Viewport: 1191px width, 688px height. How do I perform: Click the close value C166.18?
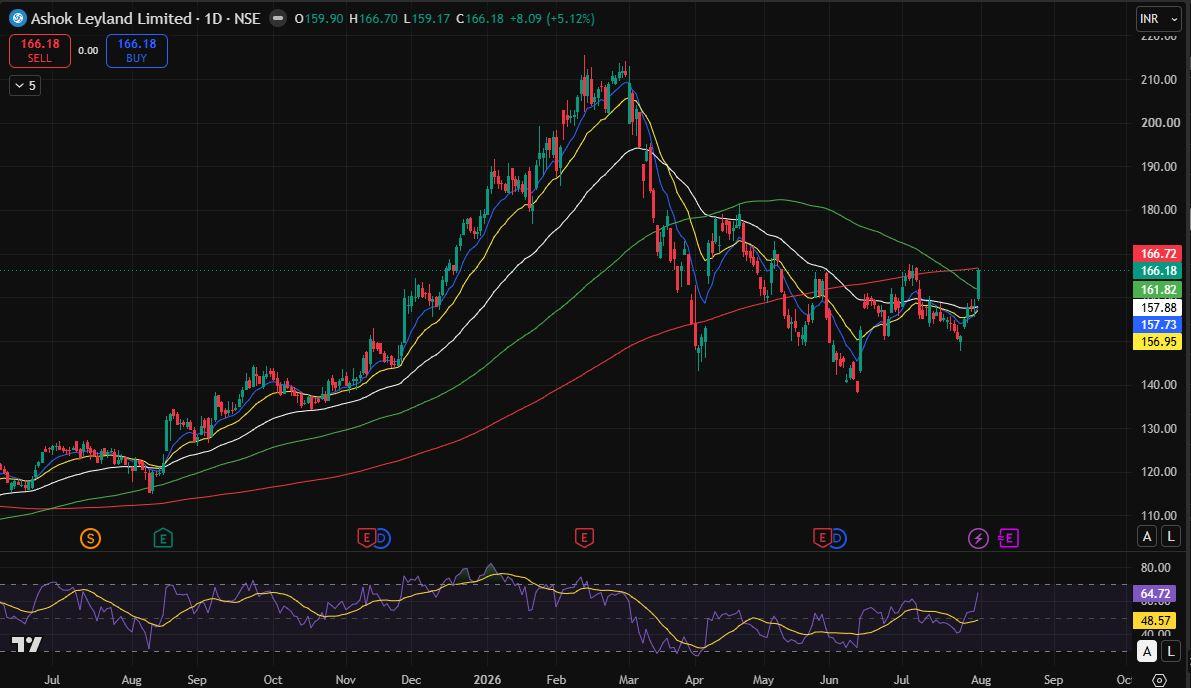click(479, 18)
